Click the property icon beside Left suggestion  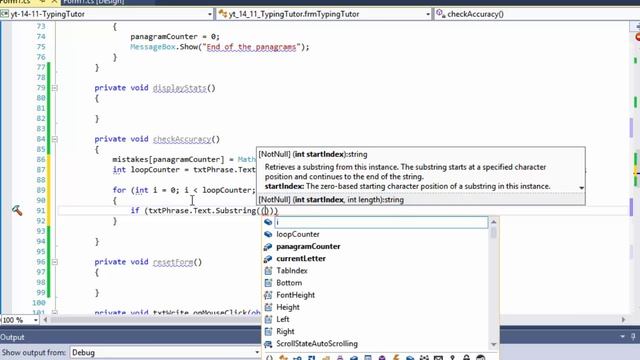[x=268, y=319]
